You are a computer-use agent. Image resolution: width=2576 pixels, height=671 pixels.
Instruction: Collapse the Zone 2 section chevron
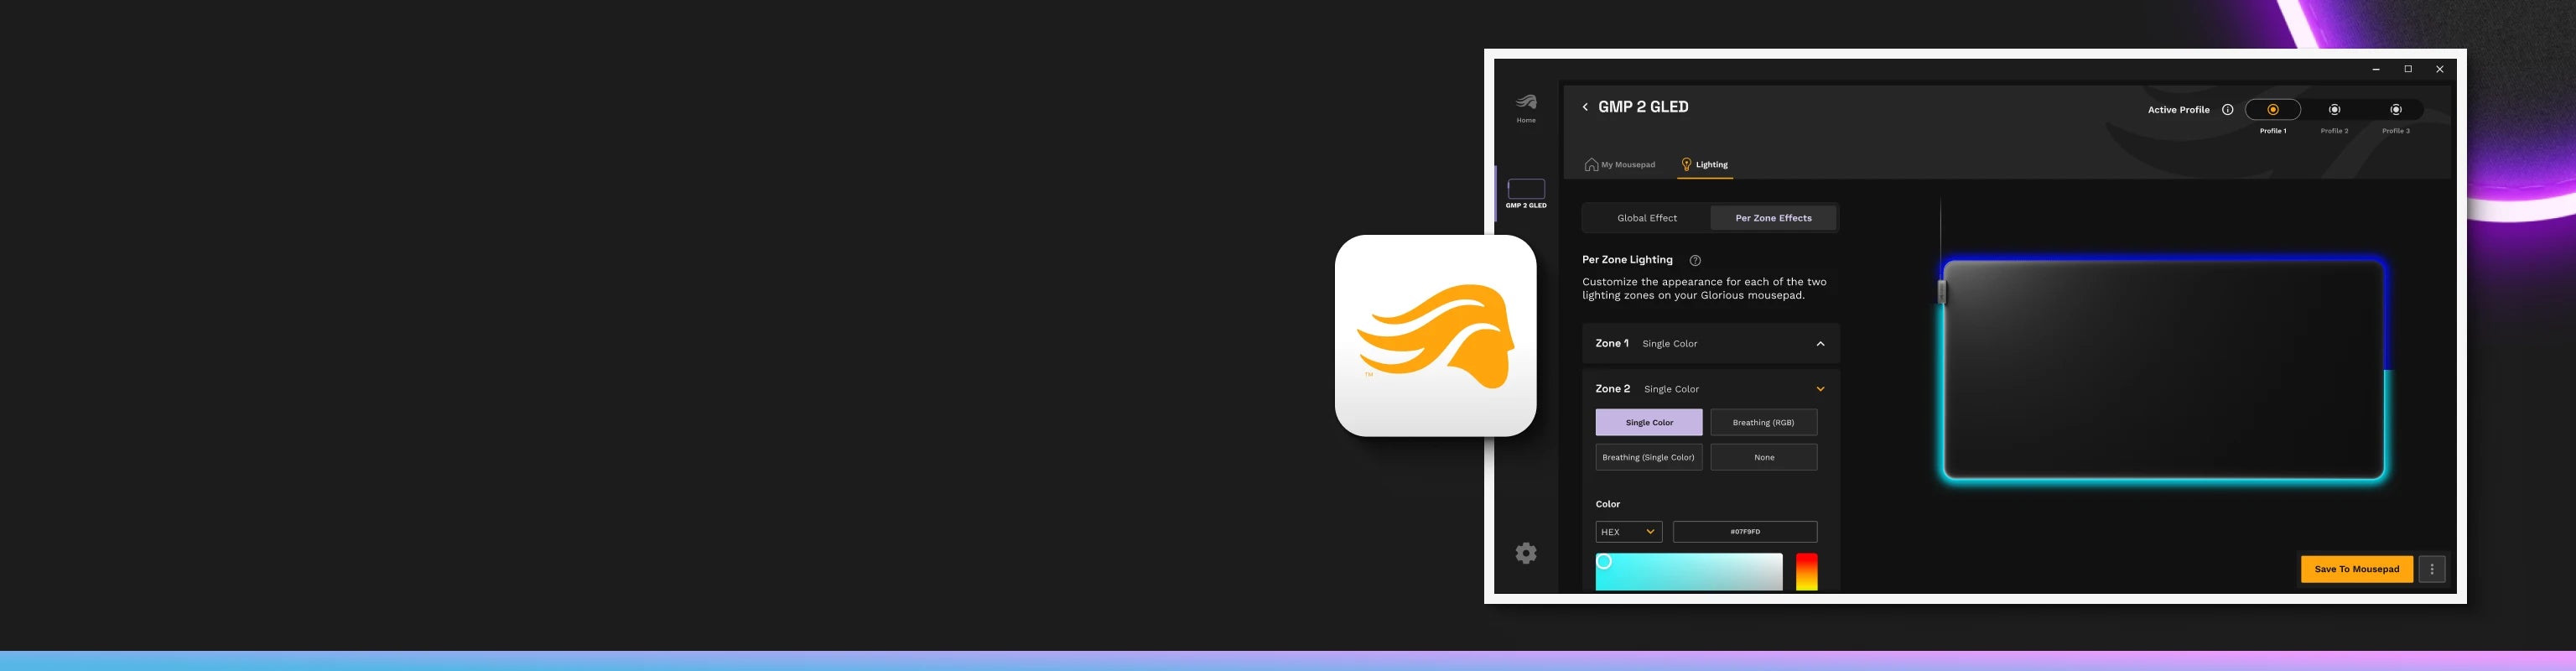(1820, 389)
